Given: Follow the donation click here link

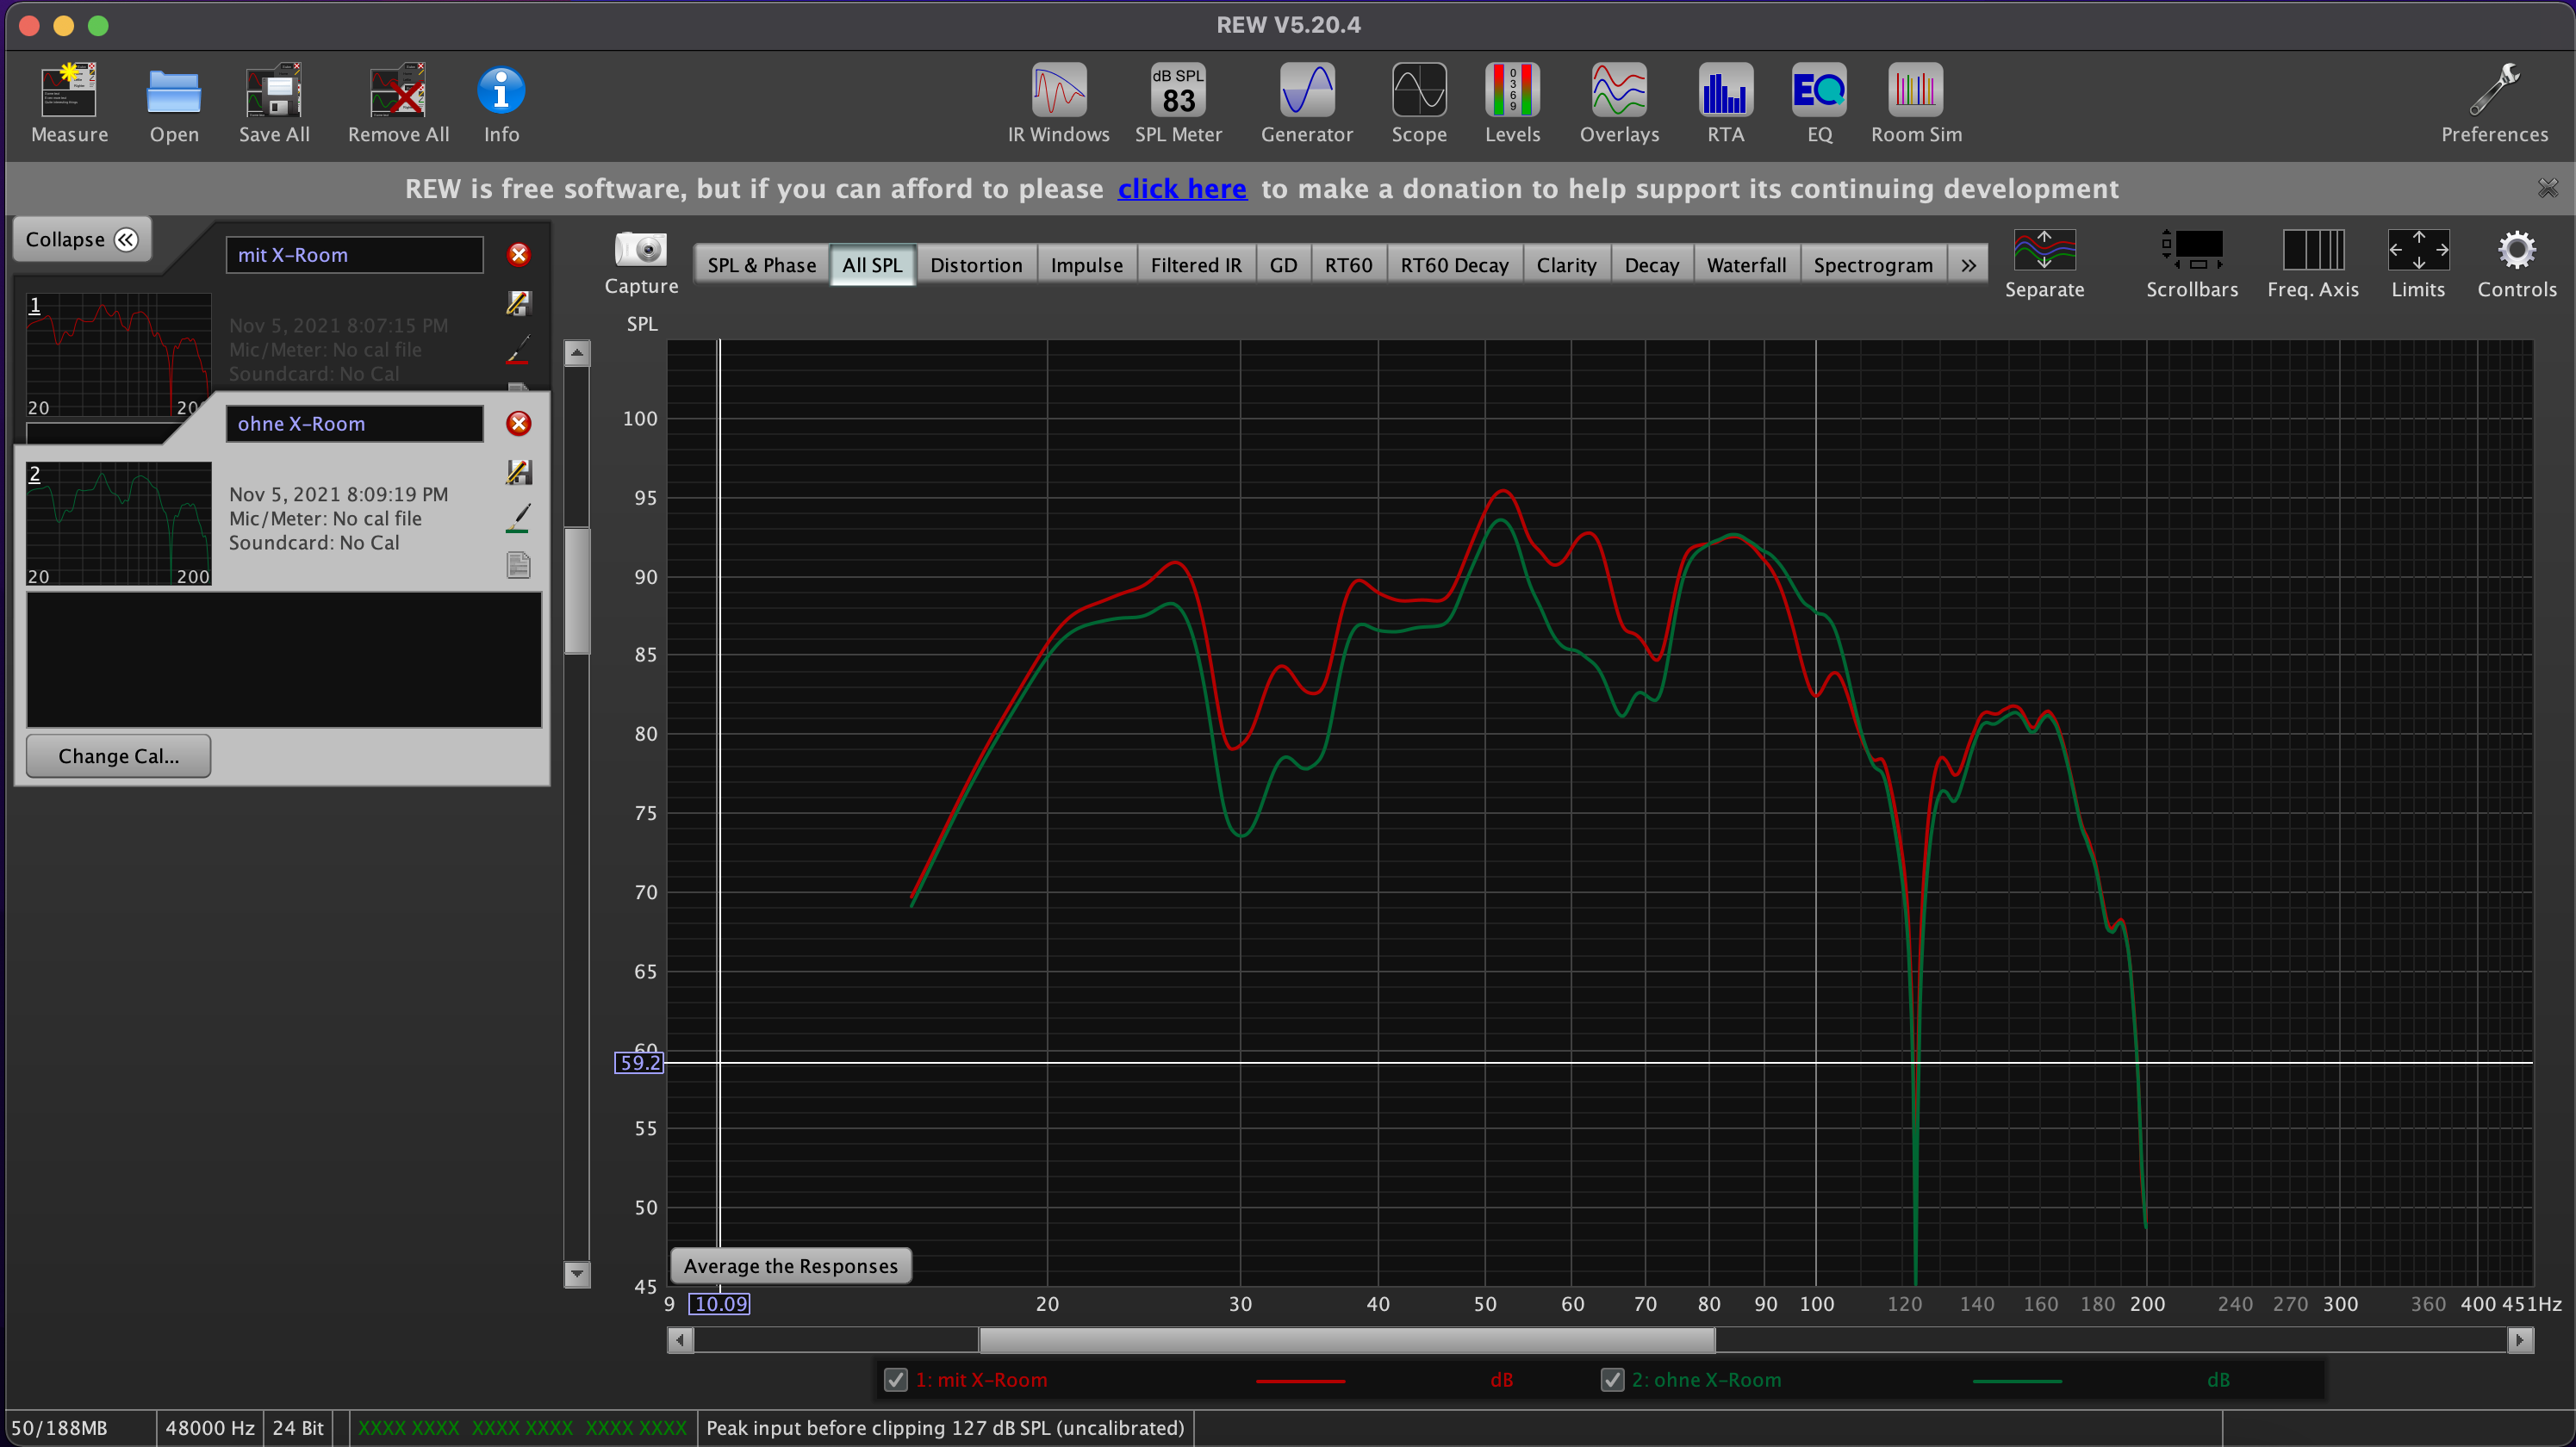Looking at the screenshot, I should (1181, 189).
